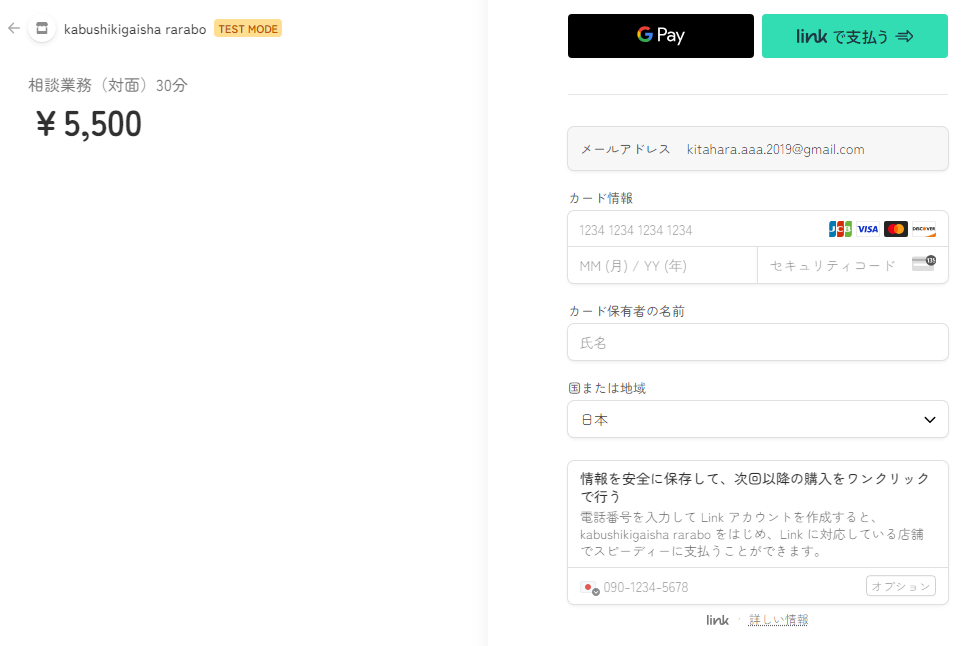Click the kabushikigaisha rarabo store icon

coord(42,29)
